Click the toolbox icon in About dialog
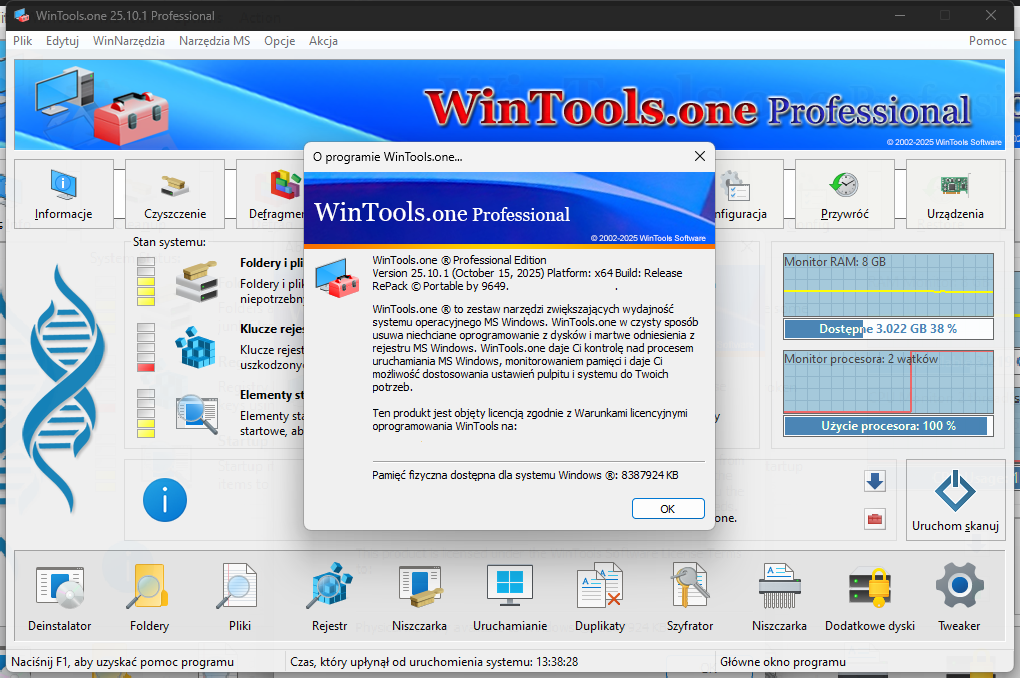This screenshot has width=1020, height=678. [337, 277]
